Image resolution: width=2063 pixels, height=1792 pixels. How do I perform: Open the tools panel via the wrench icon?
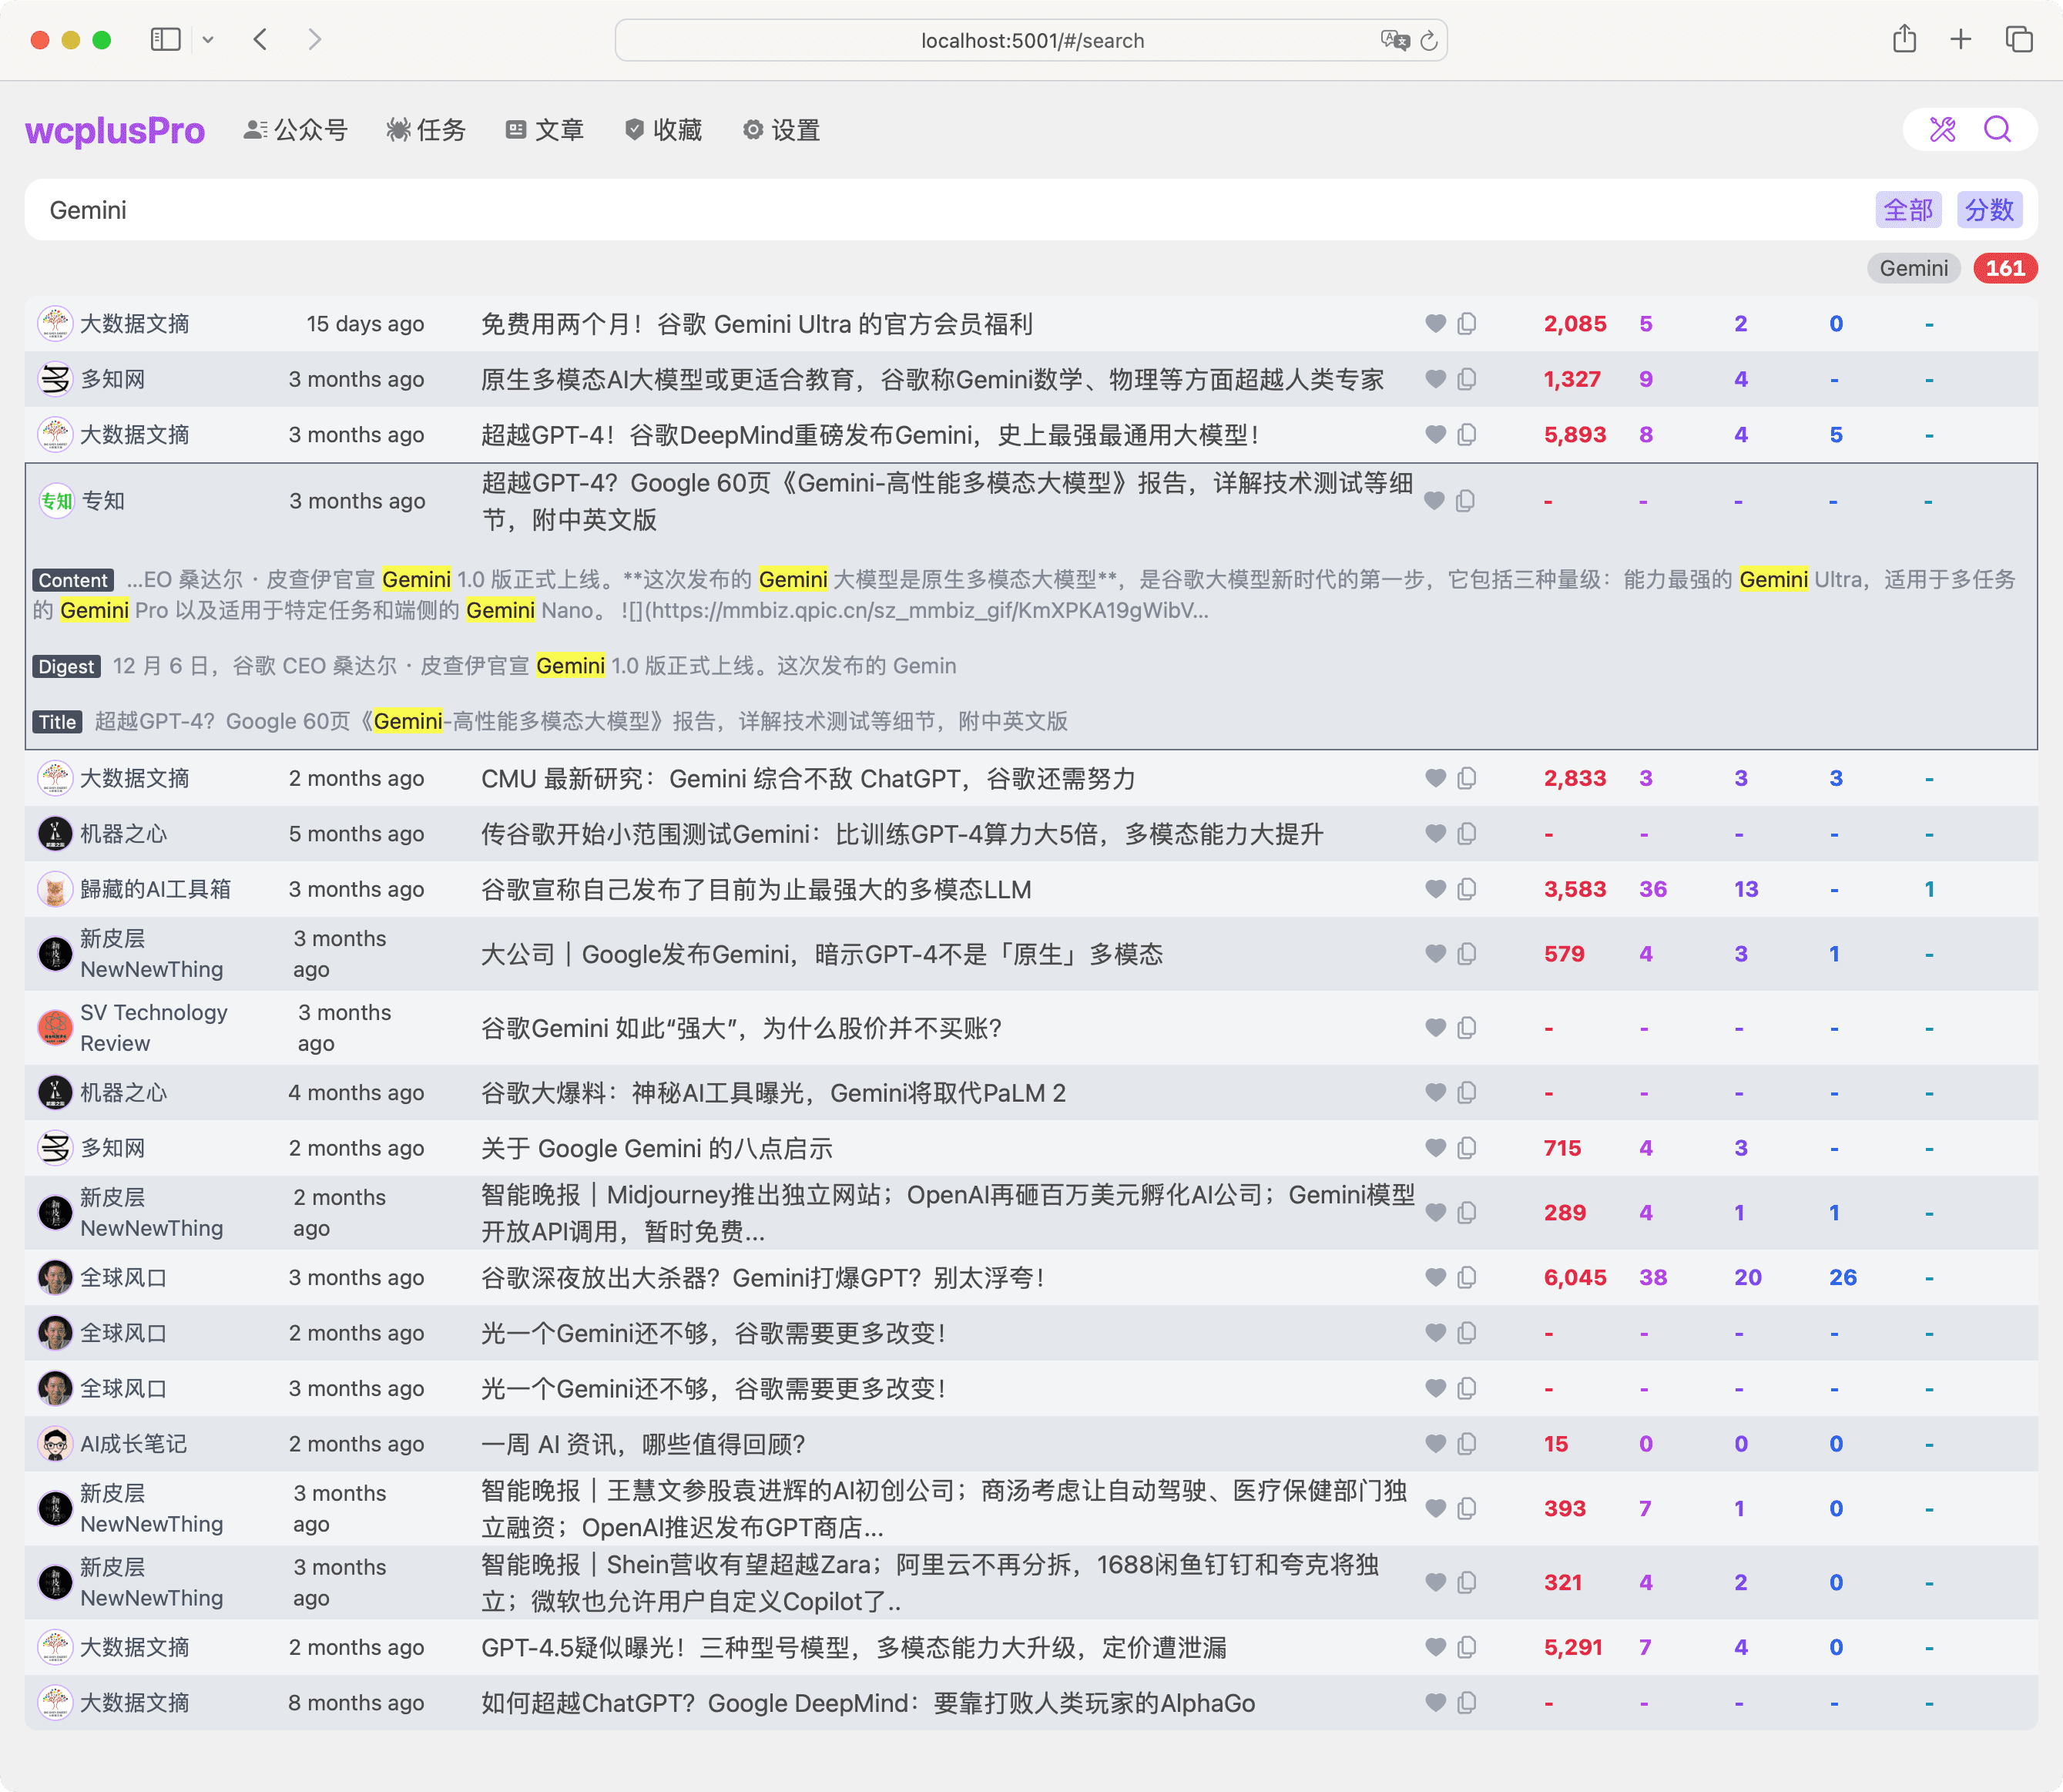point(1942,129)
